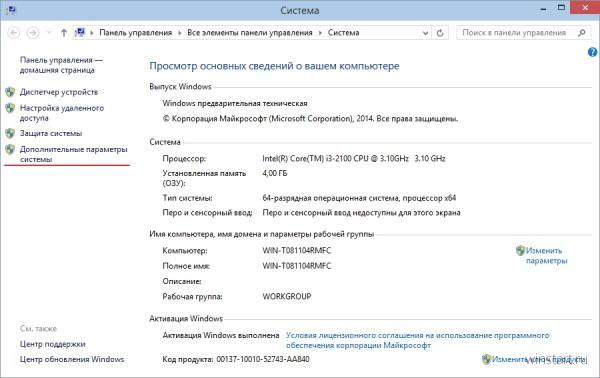Open 'Защита системы' link

[x=51, y=133]
